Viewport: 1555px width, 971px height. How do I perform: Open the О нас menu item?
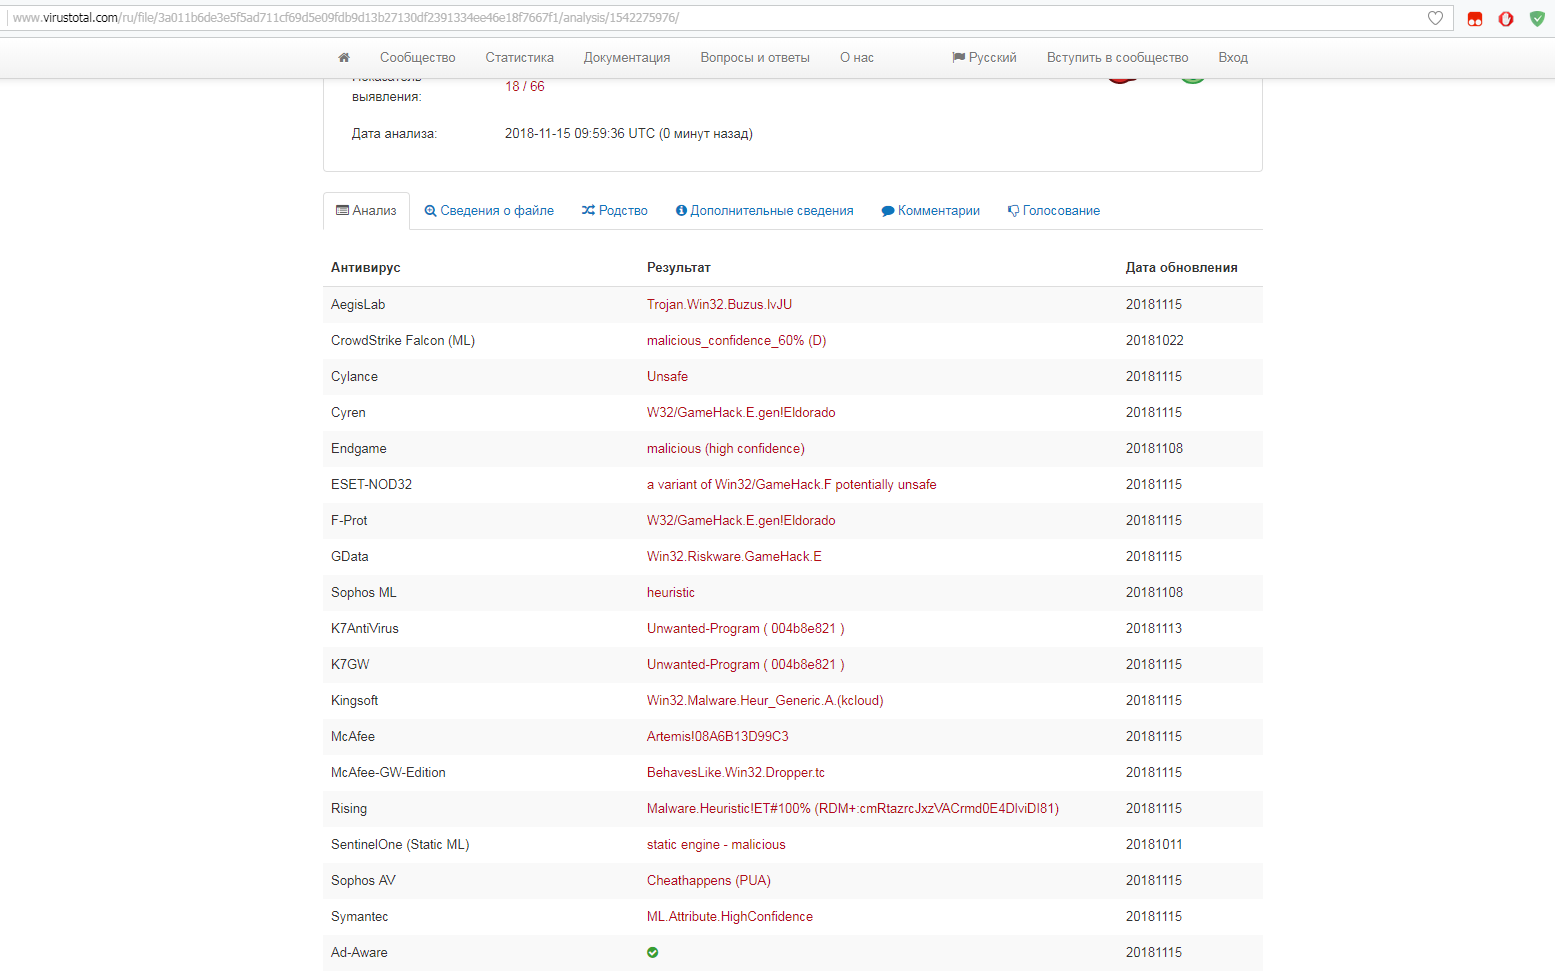pos(857,58)
